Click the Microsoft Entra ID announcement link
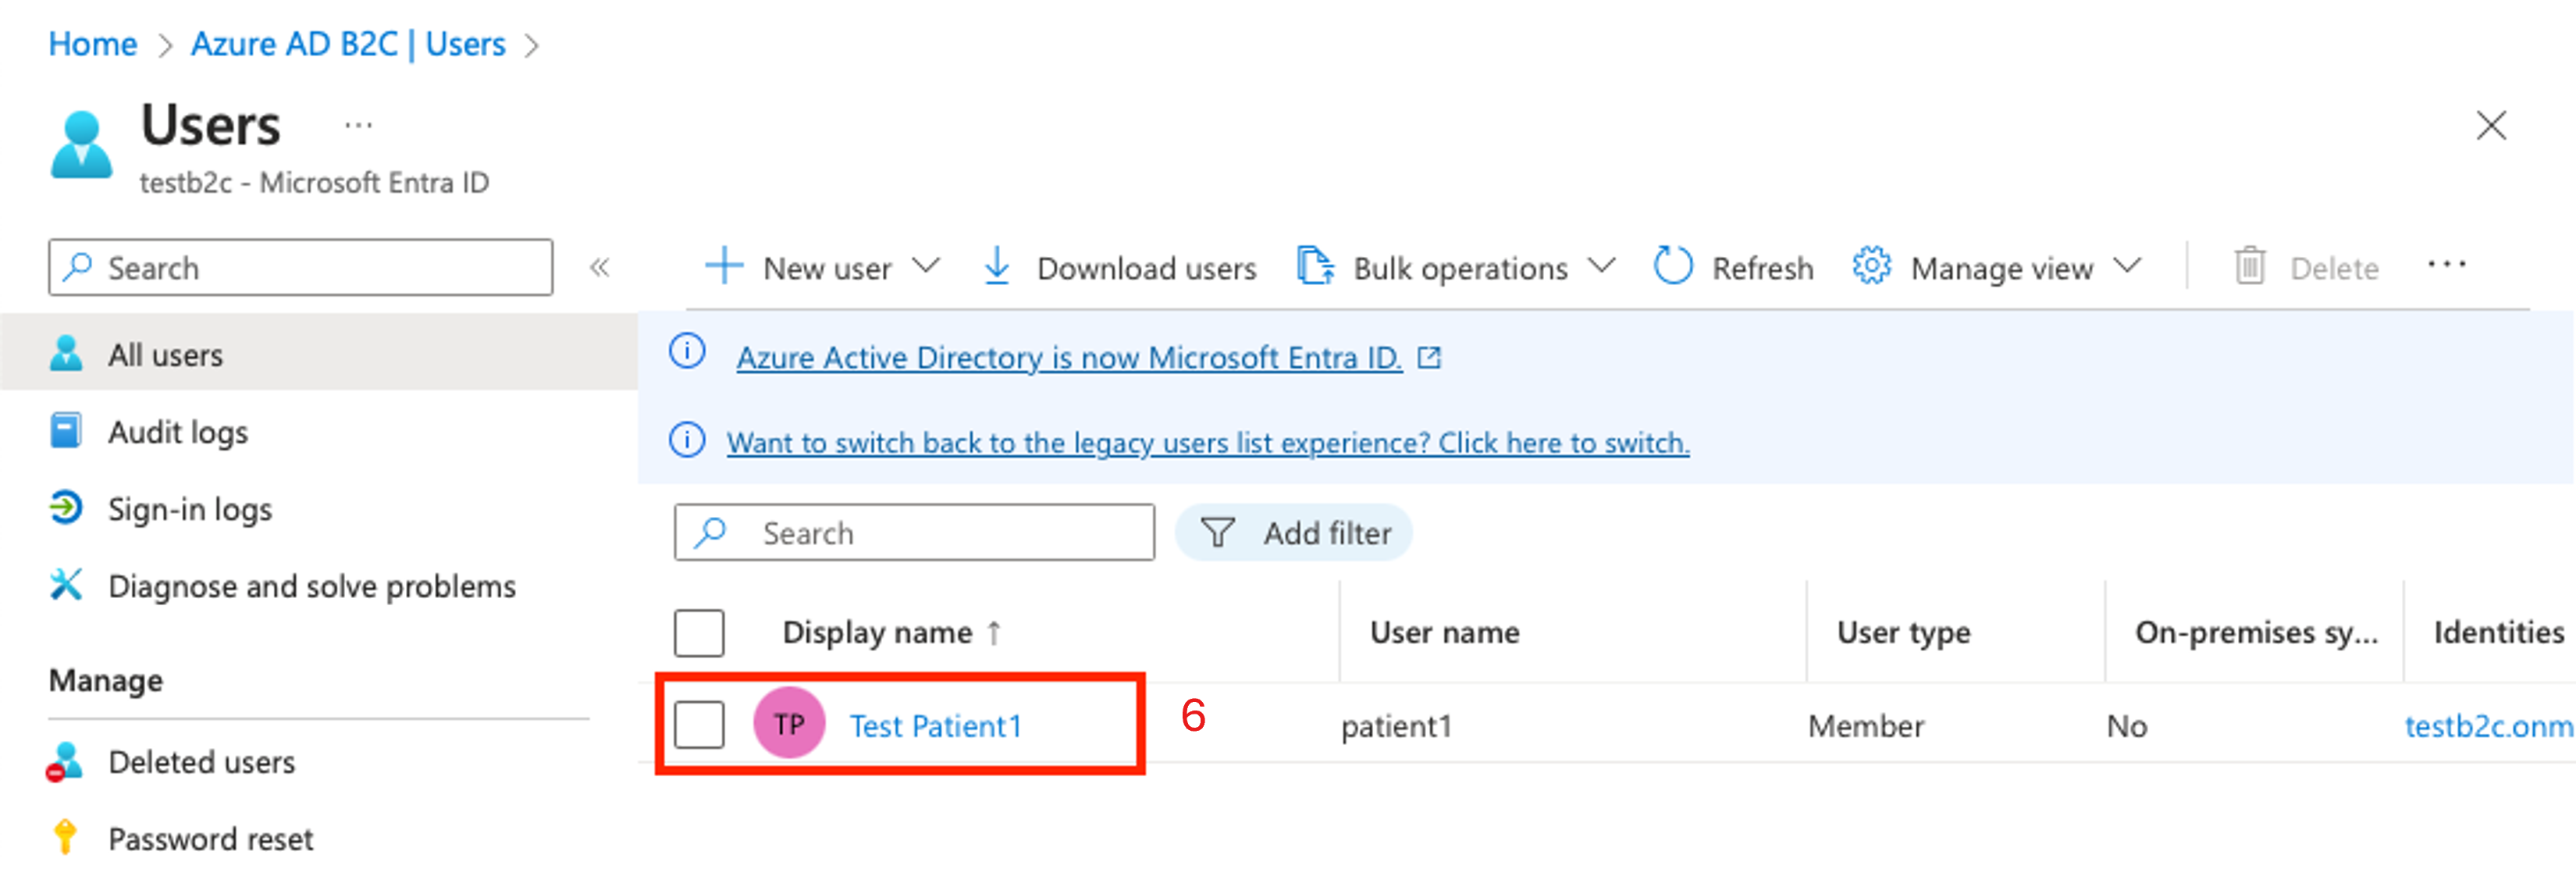The width and height of the screenshot is (2576, 894). tap(1066, 357)
